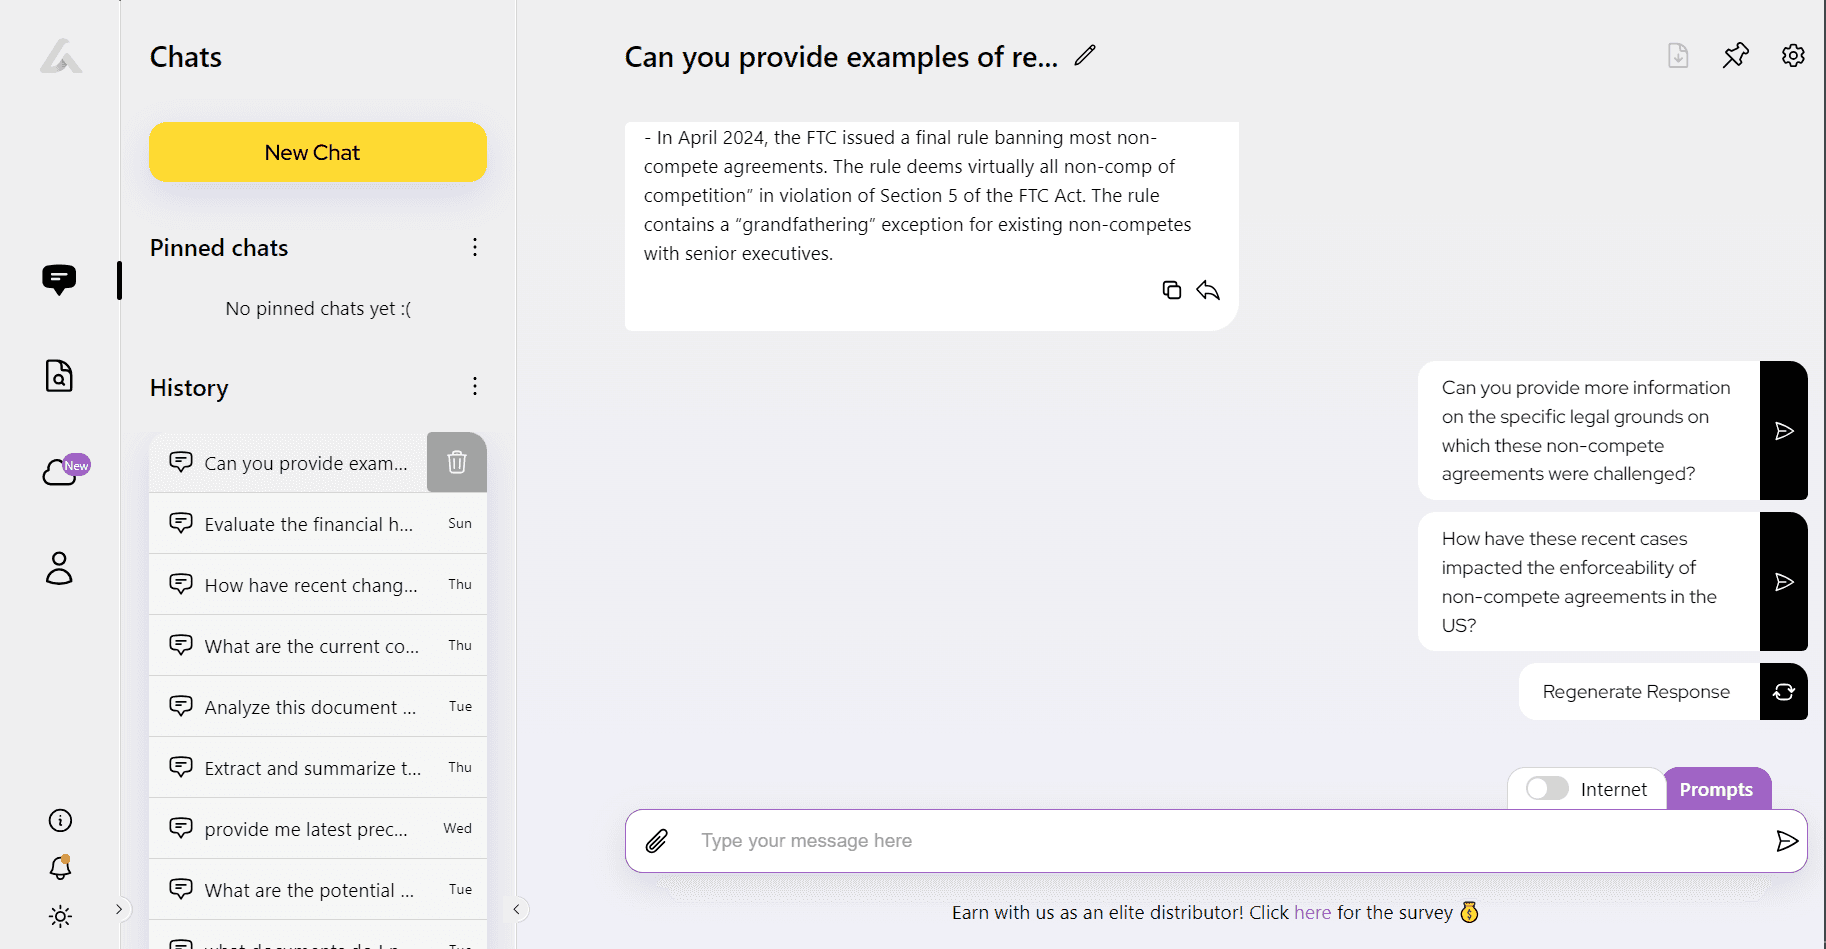Expand the left navigation rail arrow
1826x949 pixels.
[x=119, y=909]
